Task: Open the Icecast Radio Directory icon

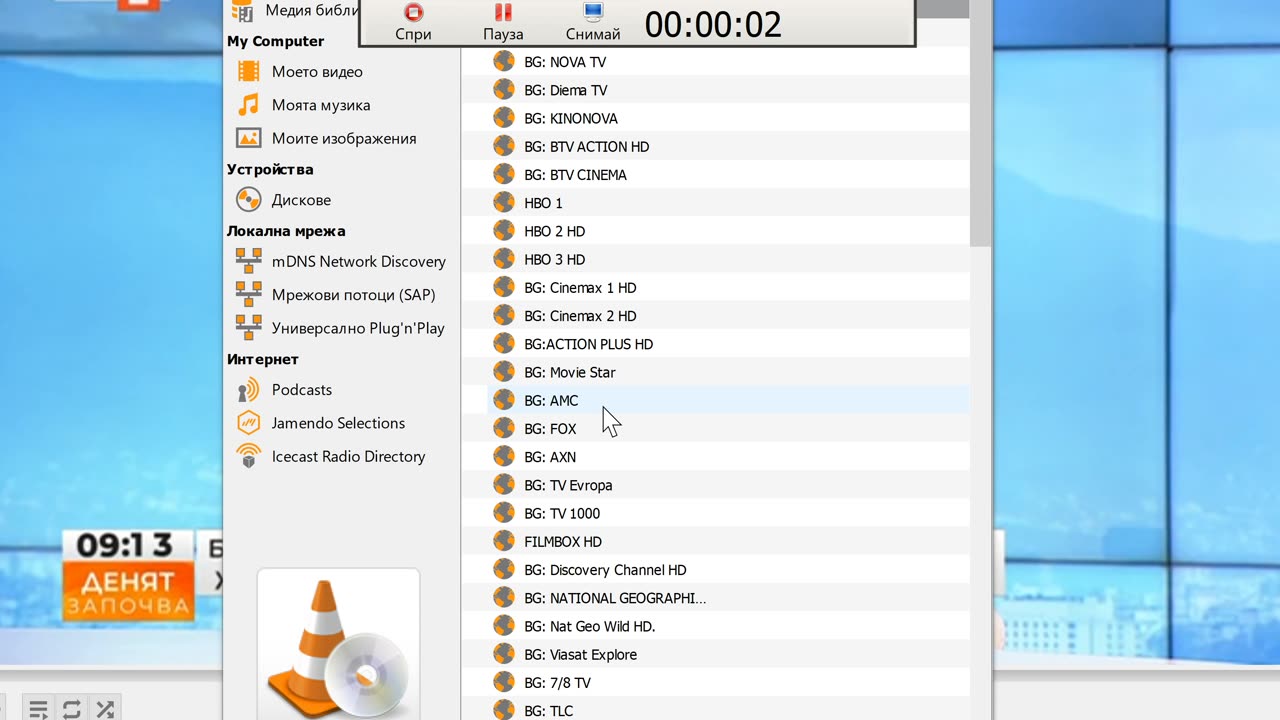Action: (x=248, y=456)
